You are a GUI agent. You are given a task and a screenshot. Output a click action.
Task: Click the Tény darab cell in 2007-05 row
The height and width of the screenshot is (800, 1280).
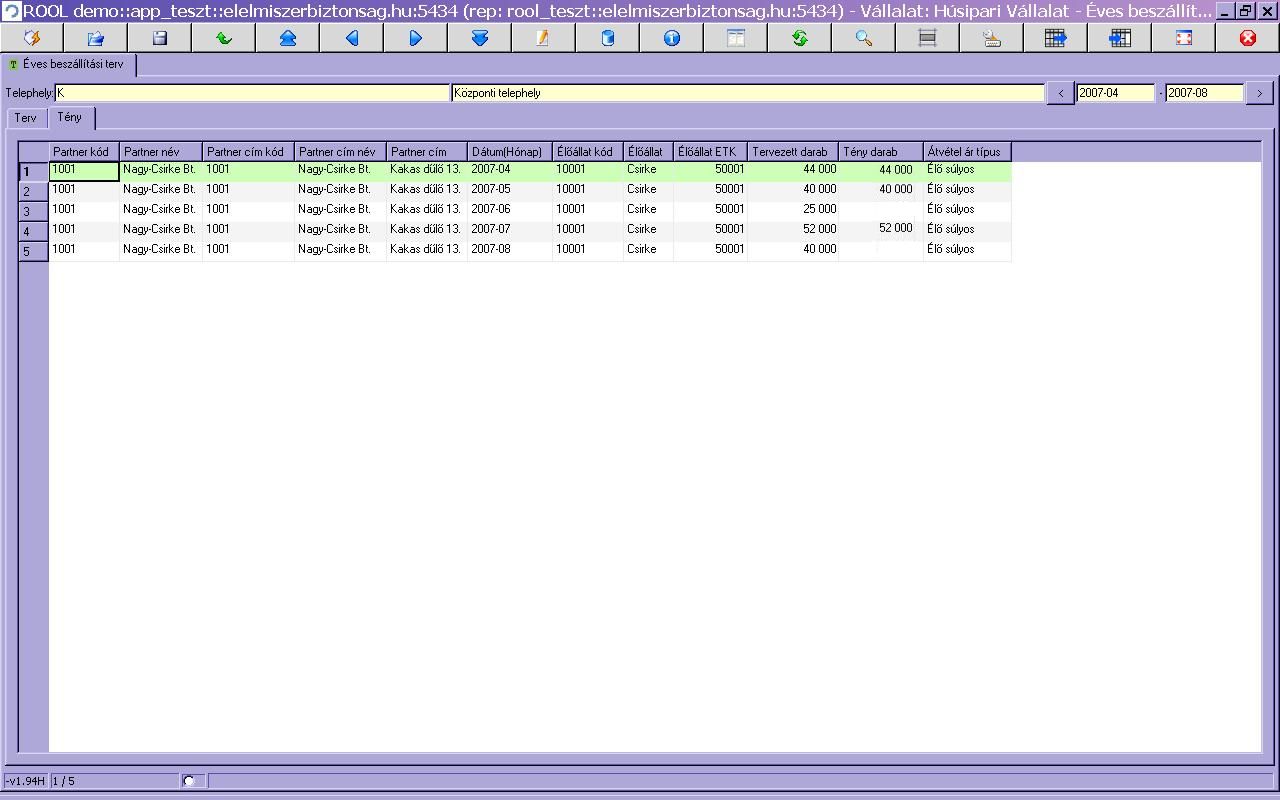pyautogui.click(x=881, y=191)
